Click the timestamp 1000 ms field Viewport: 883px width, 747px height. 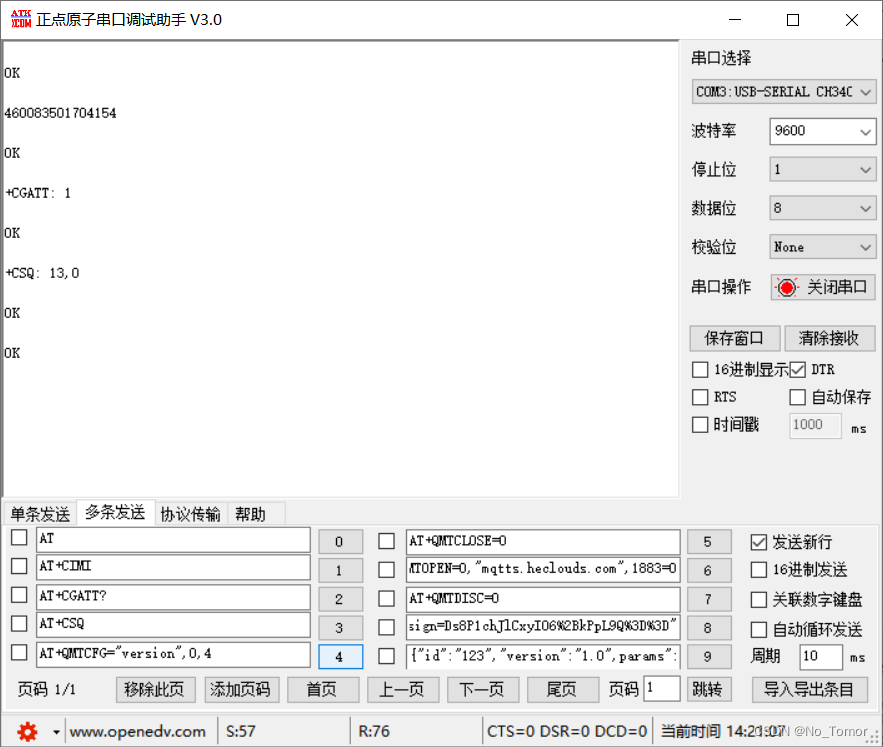pyautogui.click(x=815, y=425)
